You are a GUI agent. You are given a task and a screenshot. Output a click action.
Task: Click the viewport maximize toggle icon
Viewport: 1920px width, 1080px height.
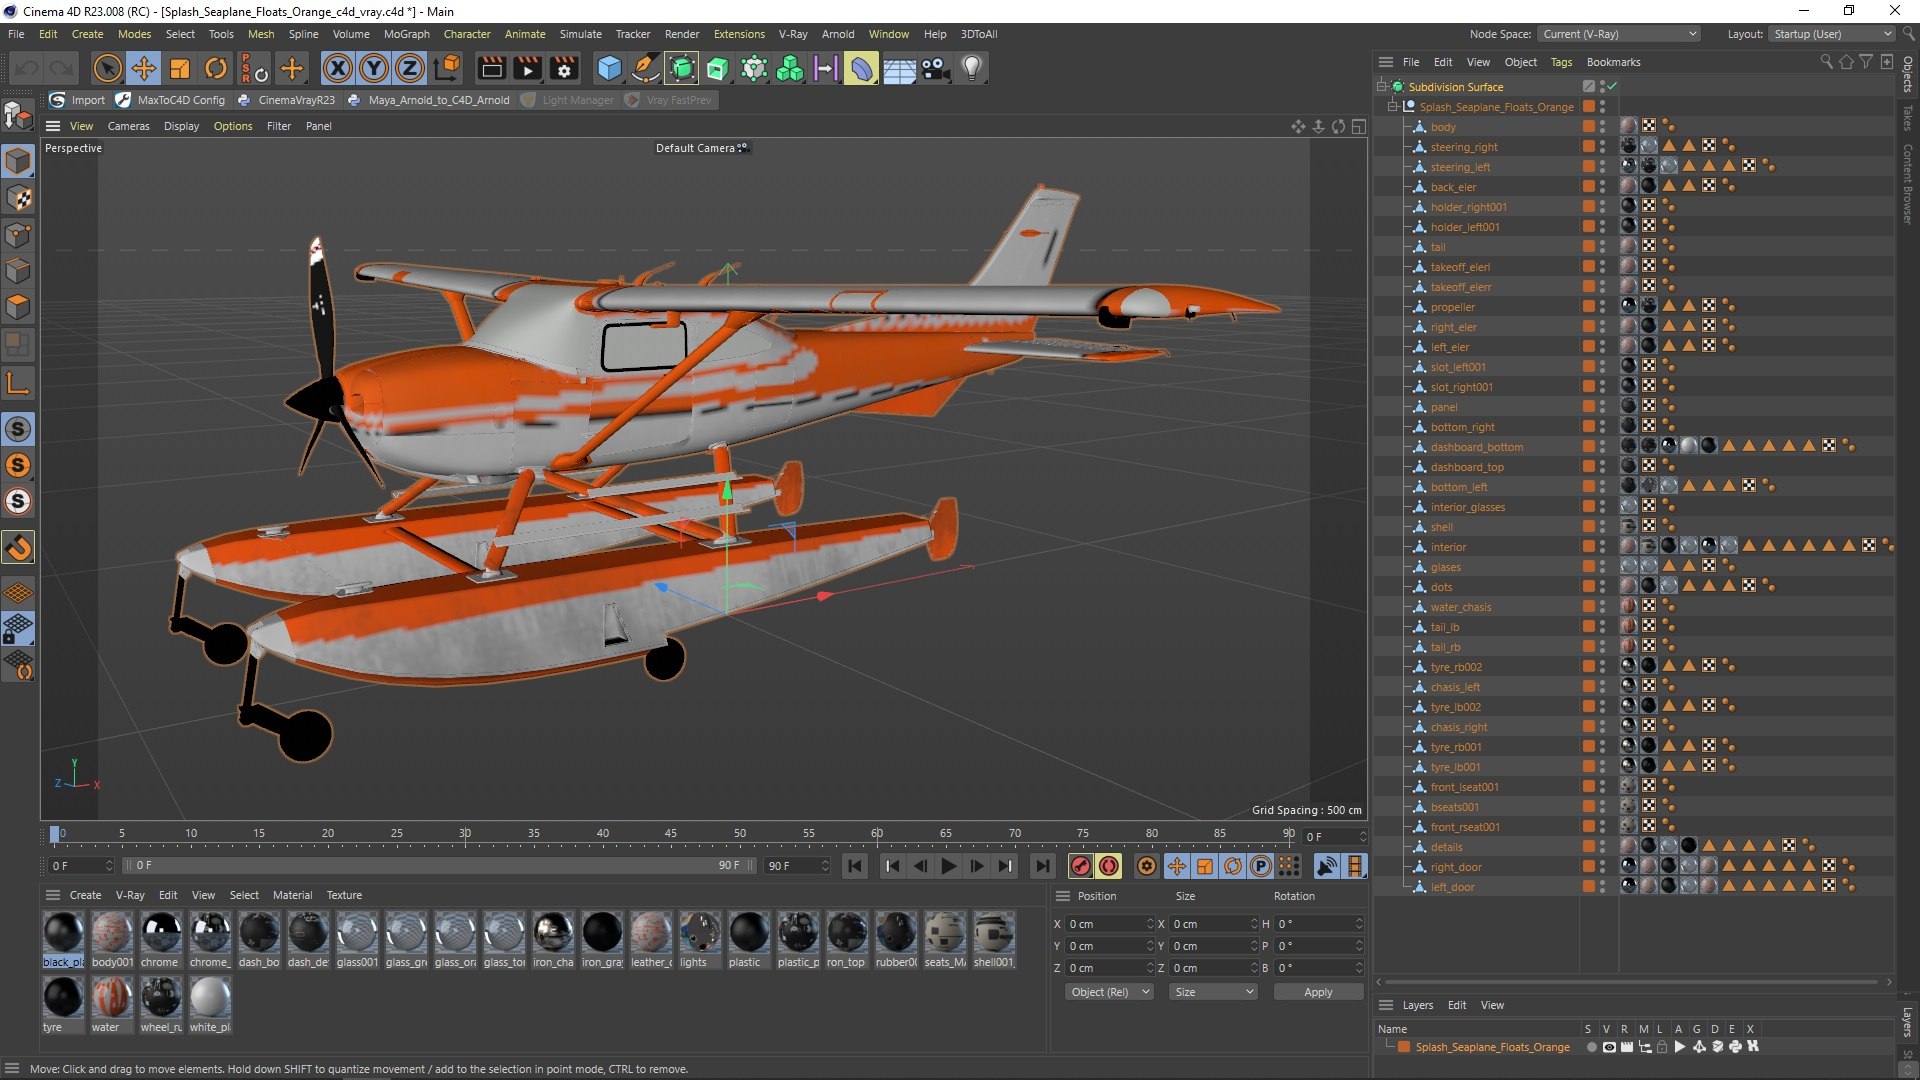pyautogui.click(x=1358, y=126)
